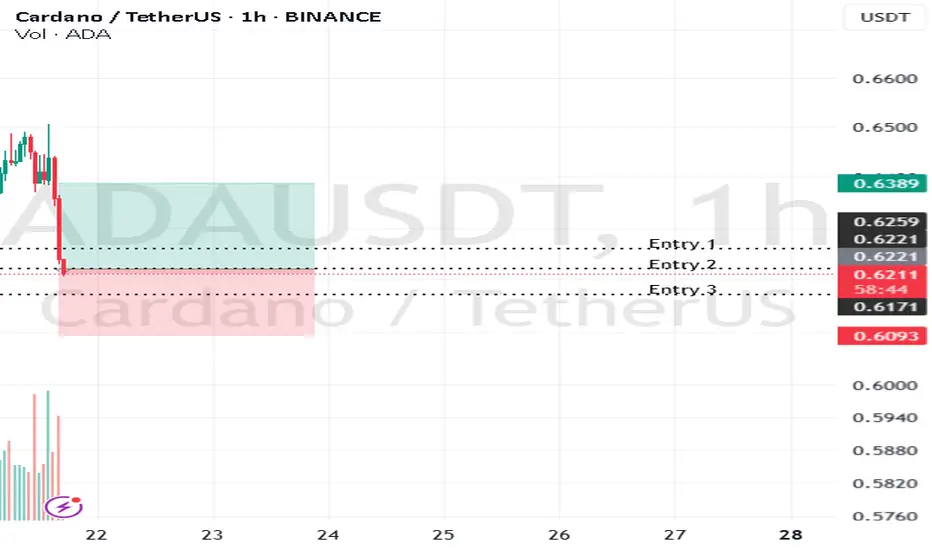Click date 22 on the time axis

(x=96, y=535)
